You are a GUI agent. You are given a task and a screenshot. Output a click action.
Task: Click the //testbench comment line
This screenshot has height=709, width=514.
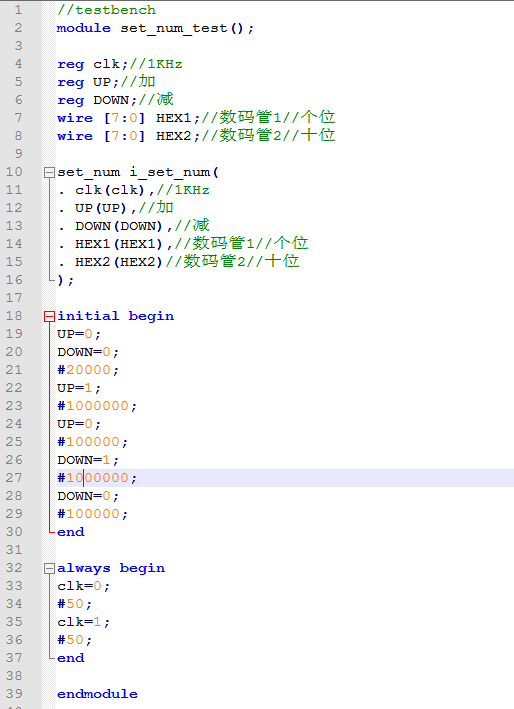106,10
